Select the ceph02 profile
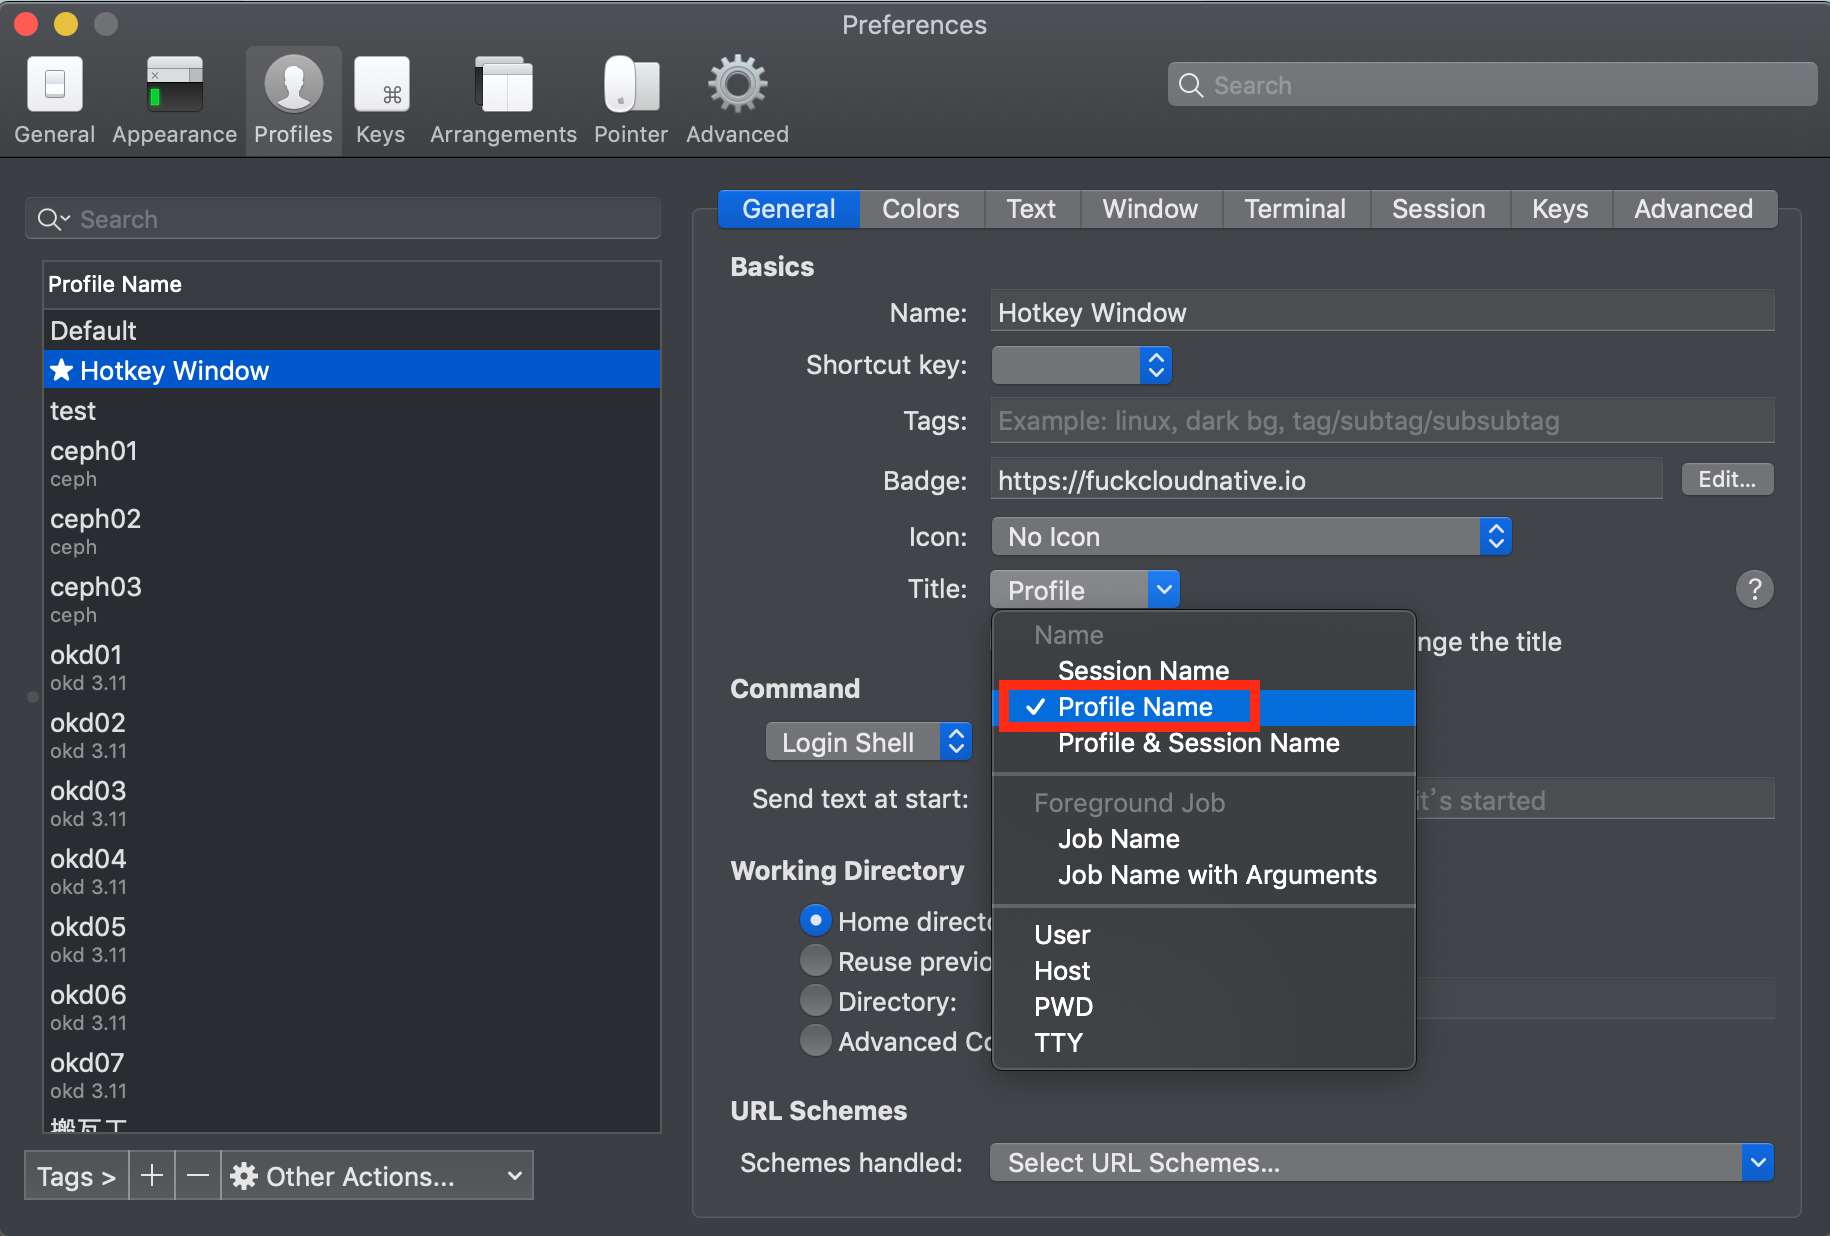The height and width of the screenshot is (1236, 1830). pyautogui.click(x=352, y=531)
